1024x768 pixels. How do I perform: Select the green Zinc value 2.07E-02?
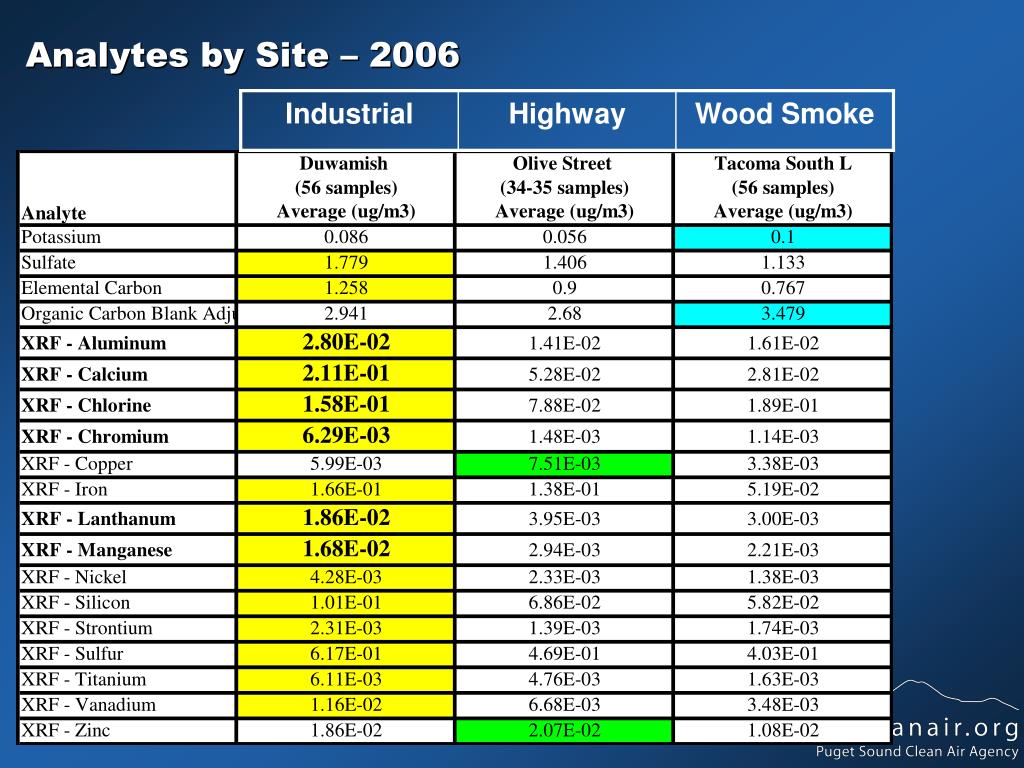[564, 730]
